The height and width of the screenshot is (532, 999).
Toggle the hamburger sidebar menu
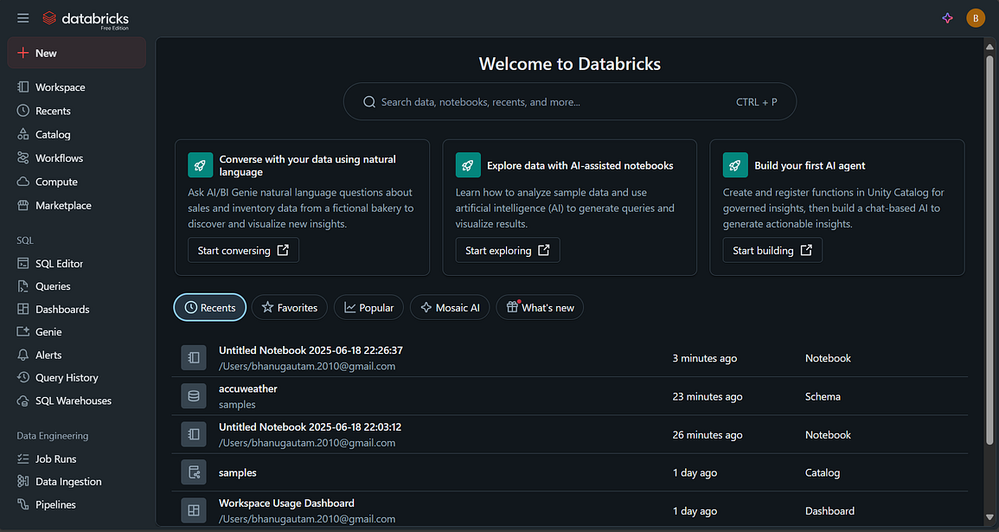[x=23, y=18]
